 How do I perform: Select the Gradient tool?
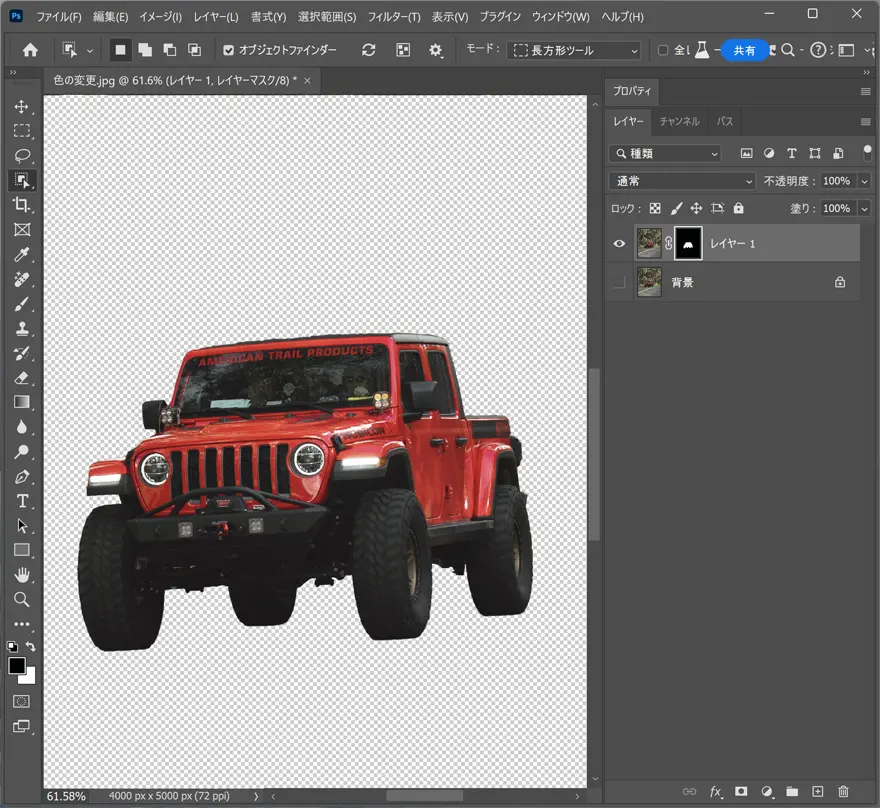pyautogui.click(x=22, y=402)
